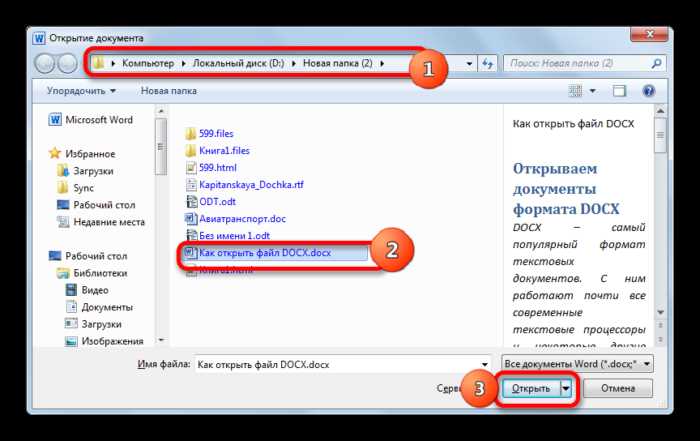The width and height of the screenshot is (700, 441).
Task: Select the Книга1.files folder
Action: tap(217, 150)
